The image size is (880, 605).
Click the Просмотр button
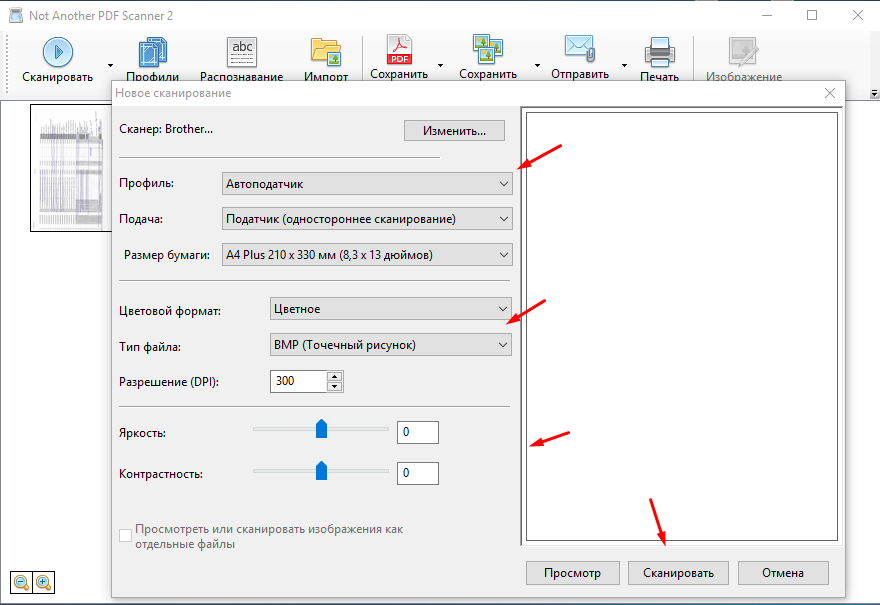572,573
